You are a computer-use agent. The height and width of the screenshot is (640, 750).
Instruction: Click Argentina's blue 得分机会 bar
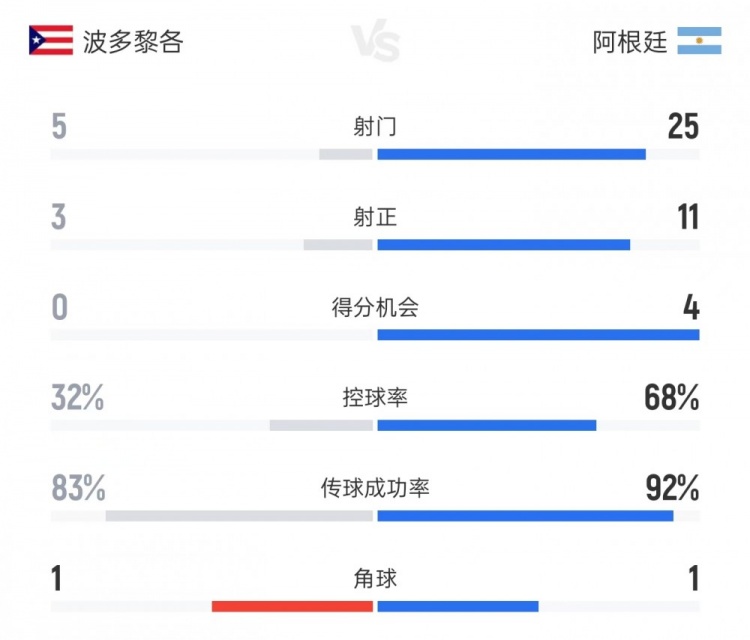click(x=538, y=335)
